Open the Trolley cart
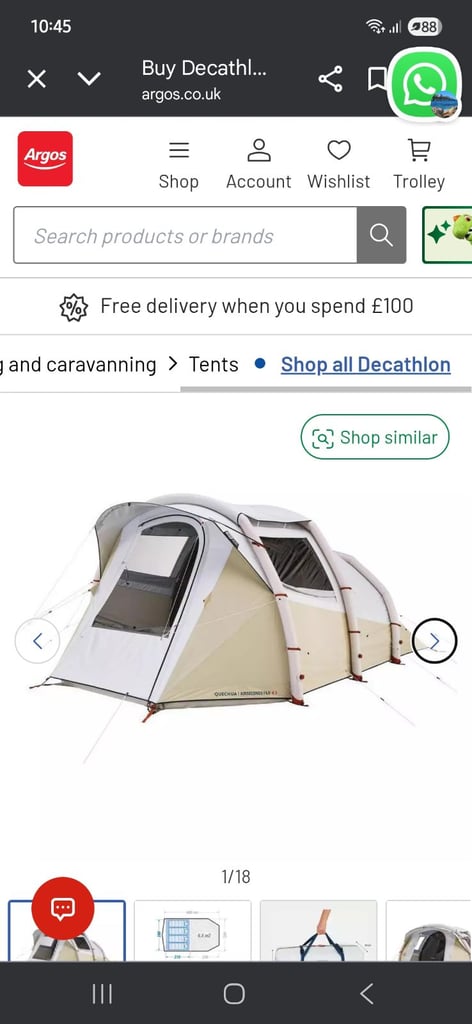This screenshot has height=1024, width=472. coord(419,165)
